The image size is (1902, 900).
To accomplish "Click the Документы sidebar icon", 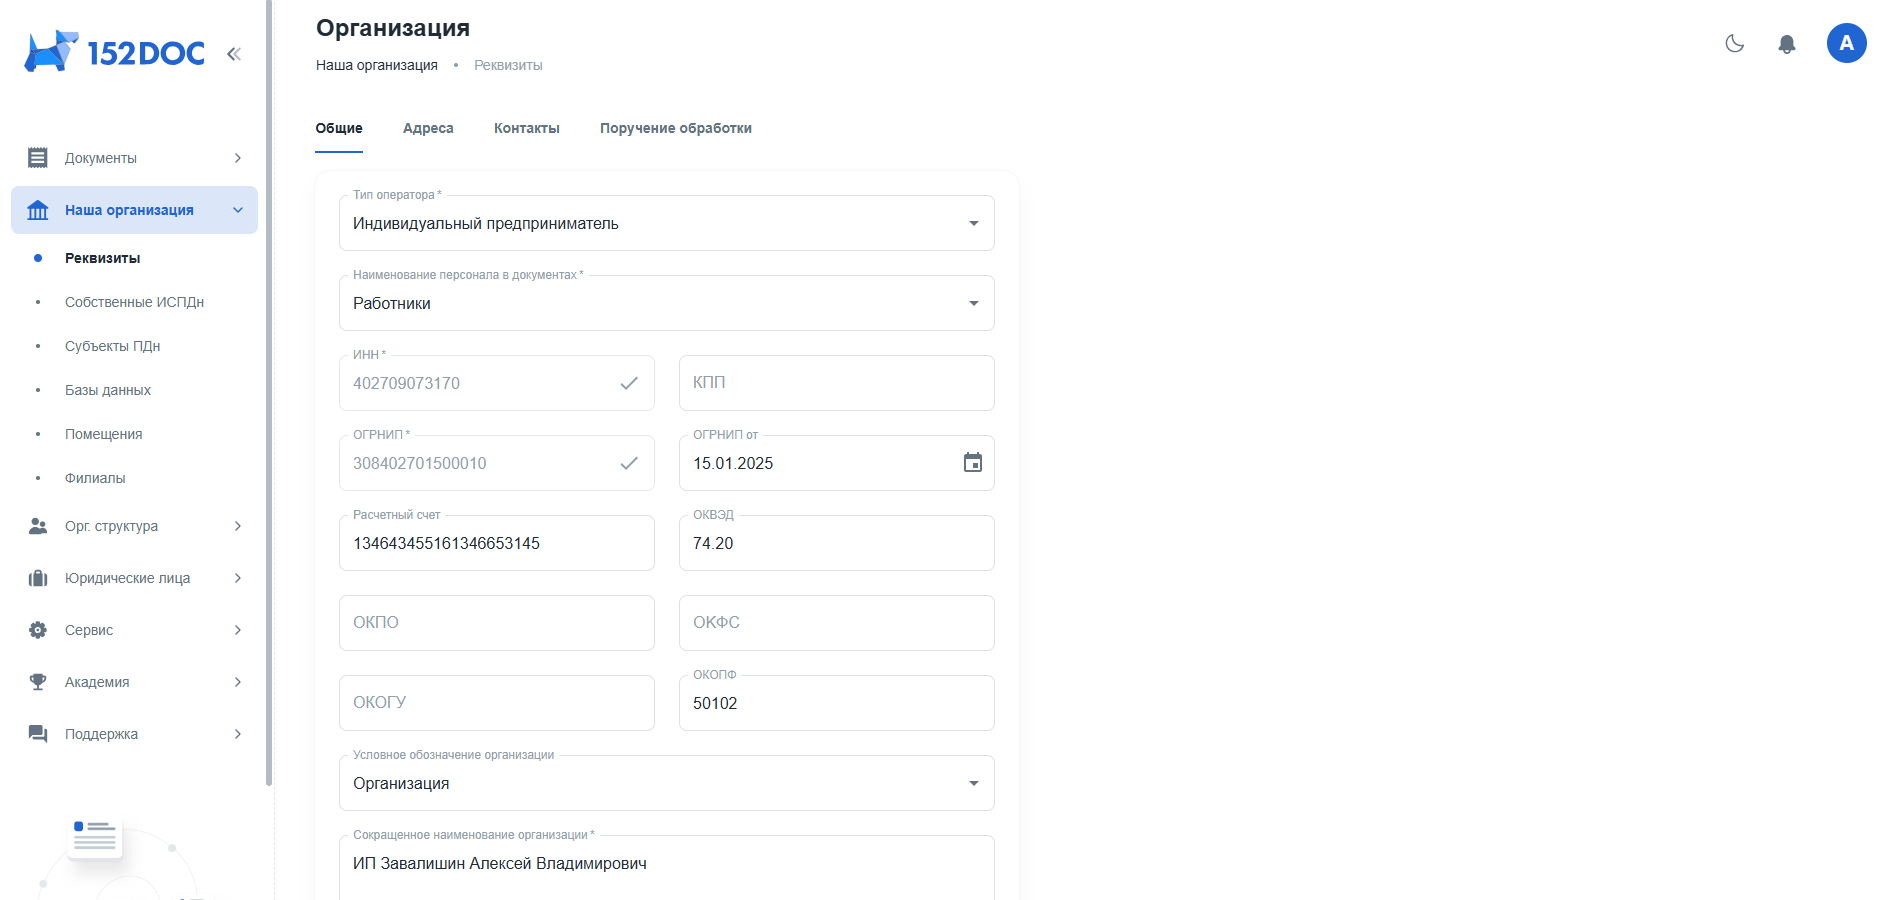I will [38, 158].
